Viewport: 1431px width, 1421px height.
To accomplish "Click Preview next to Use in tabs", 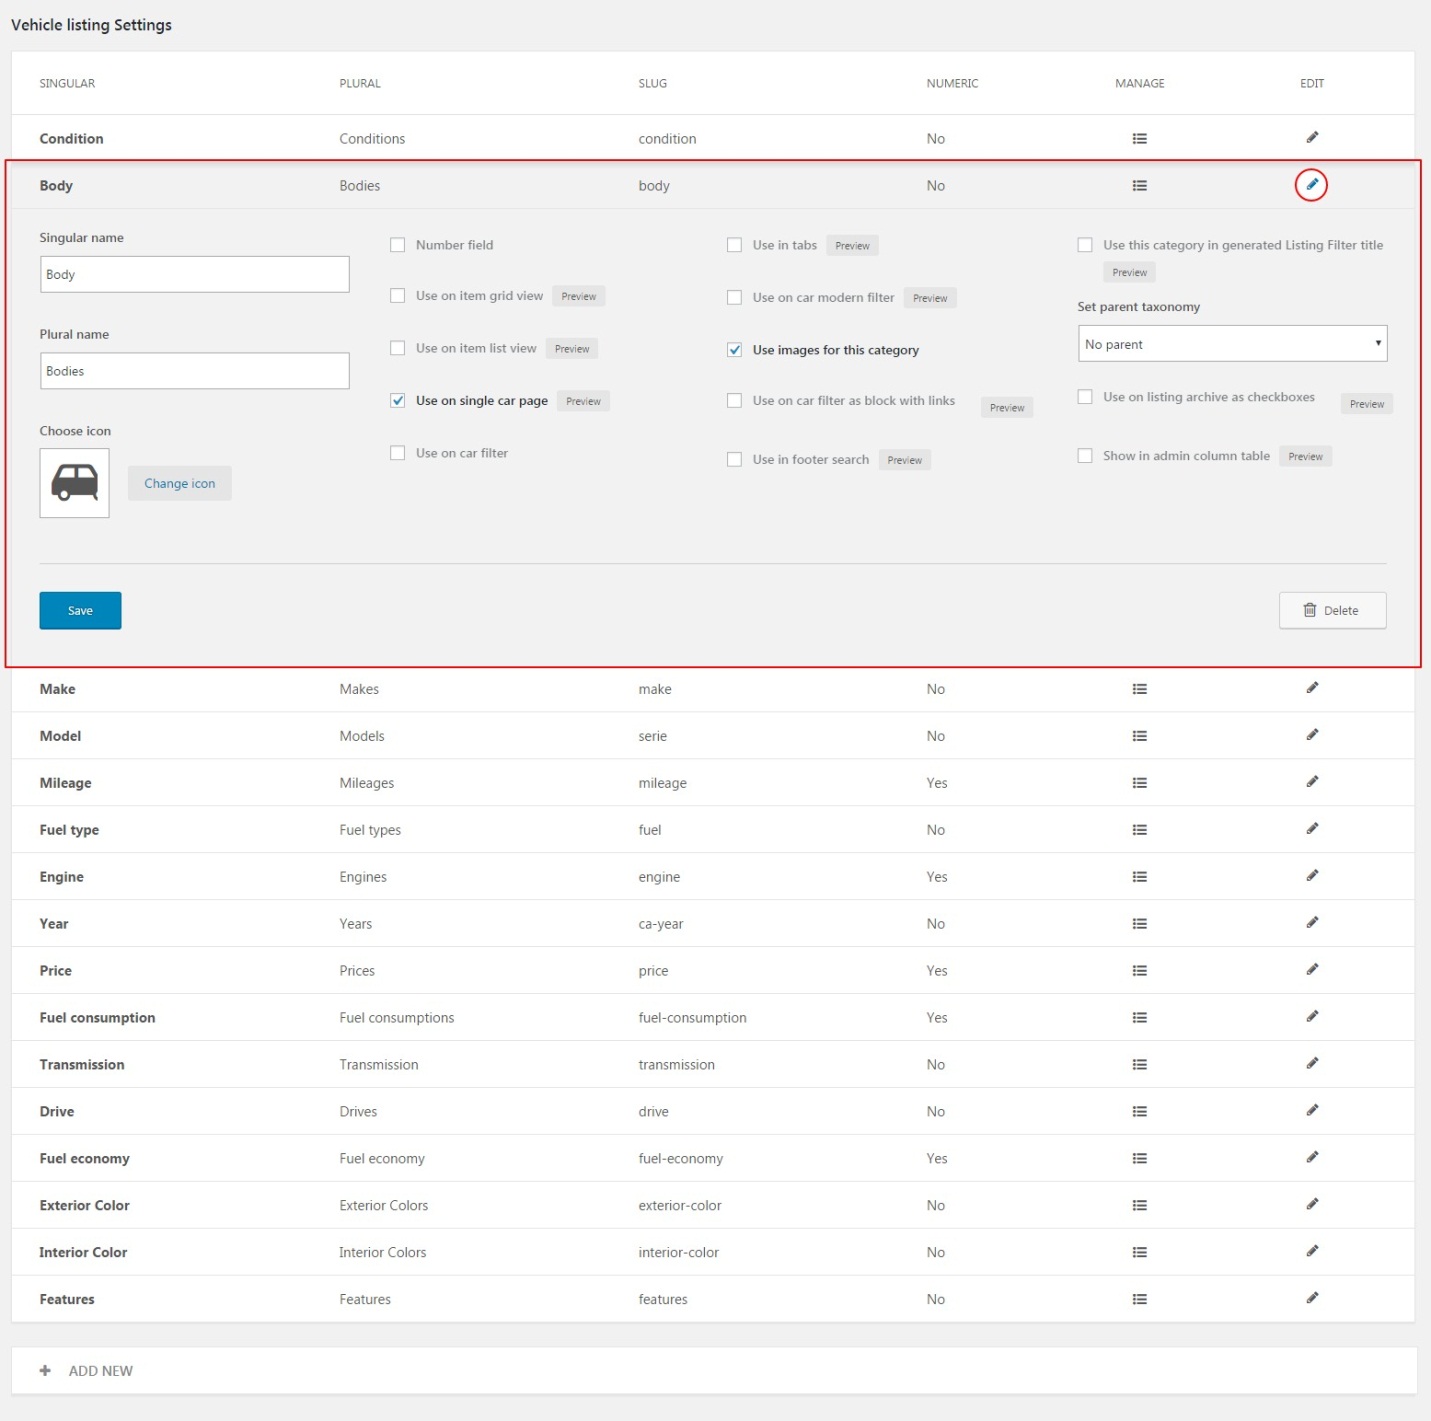I will pyautogui.click(x=852, y=246).
